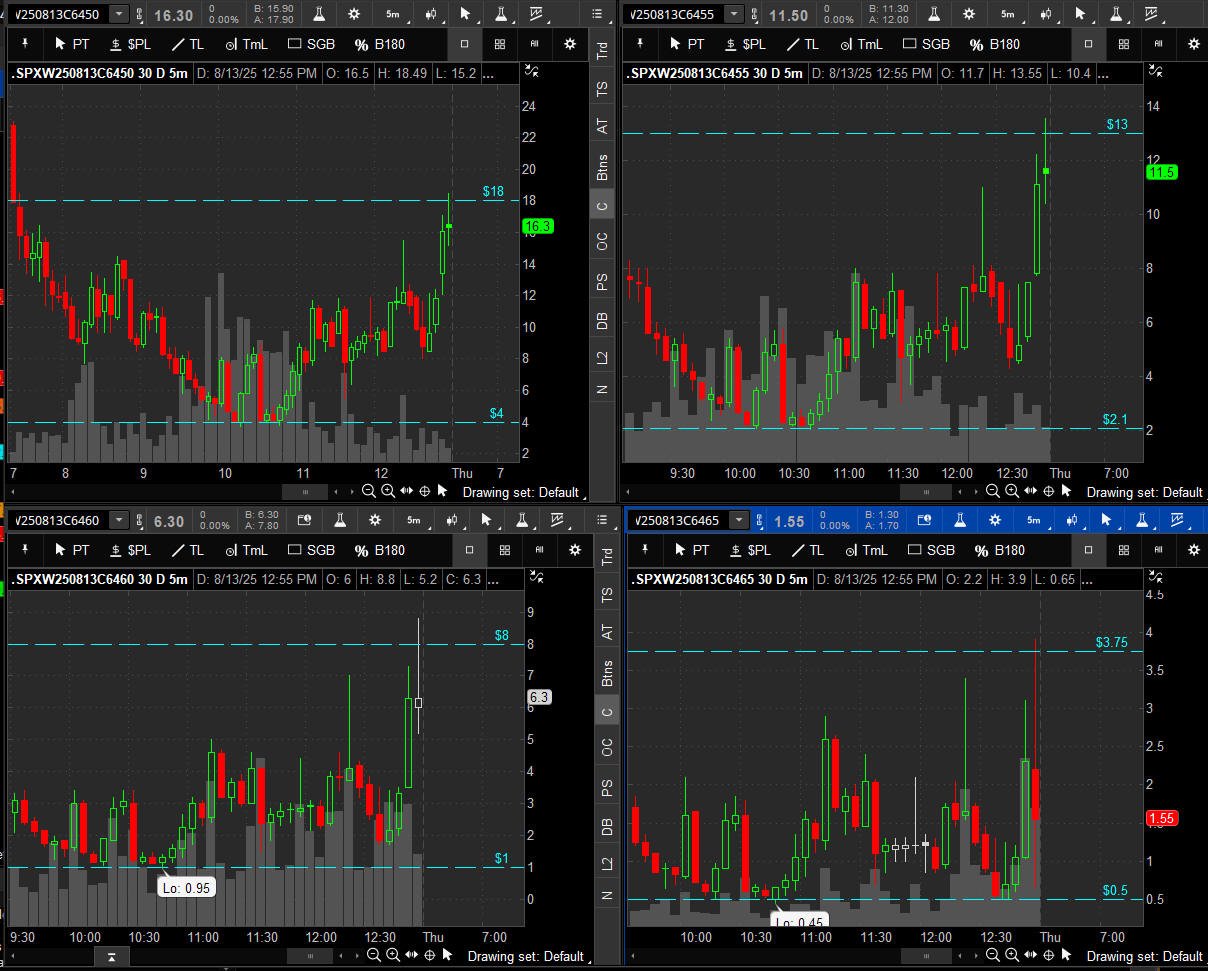This screenshot has height=971, width=1208.
Task: Open symbol dropdown next to 250813C6450
Action: pos(119,14)
